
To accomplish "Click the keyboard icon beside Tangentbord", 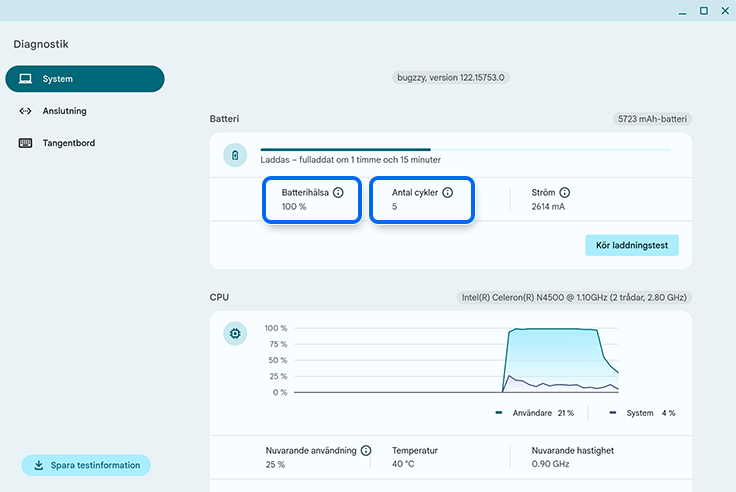I will tap(25, 143).
